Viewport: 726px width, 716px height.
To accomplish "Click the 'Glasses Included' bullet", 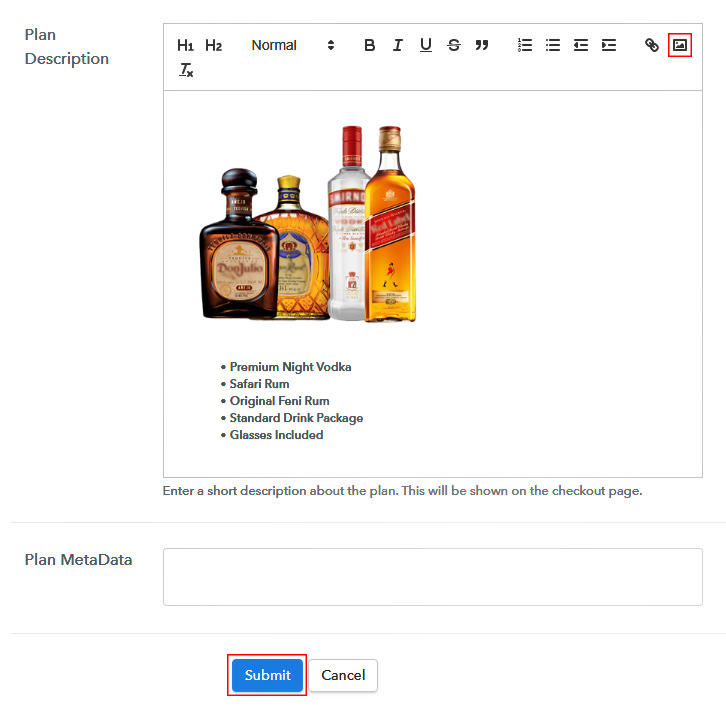I will click(276, 435).
